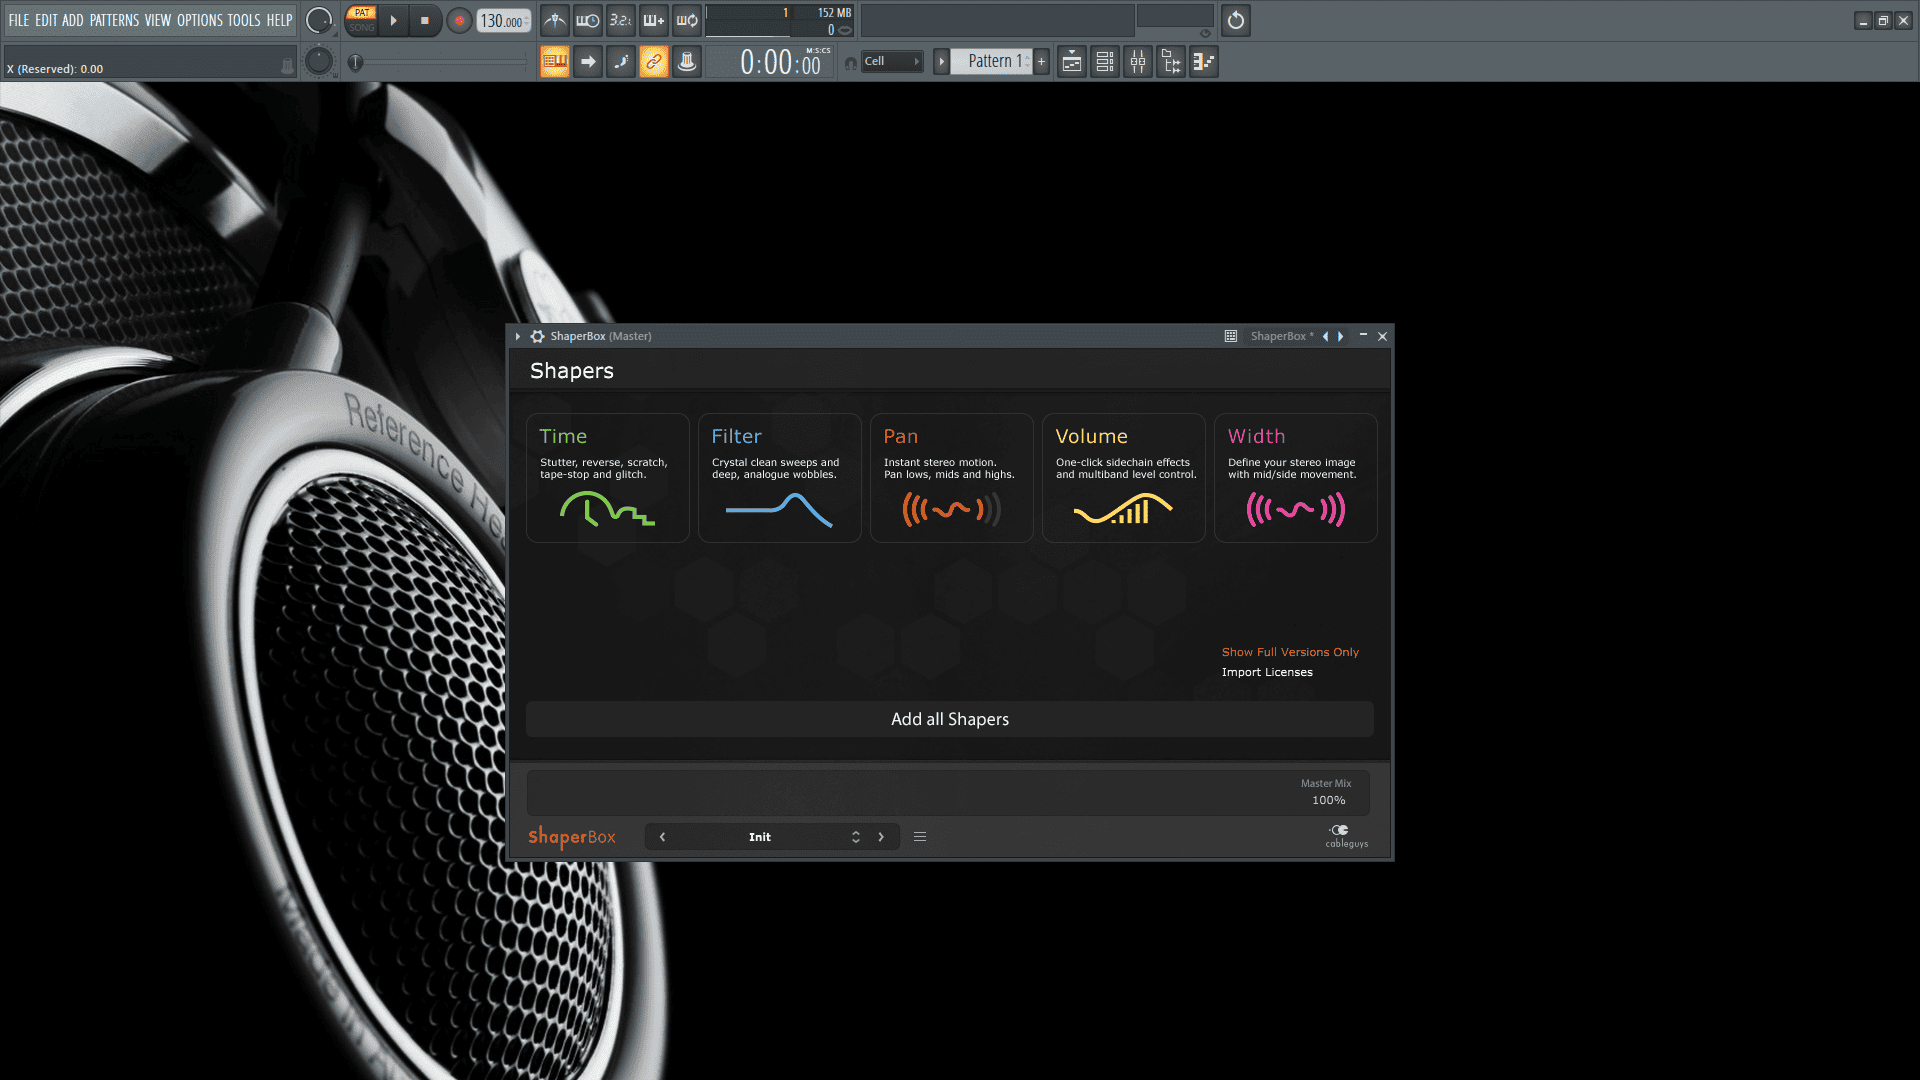Select next preset arrow in ShaperBox title bar
The width and height of the screenshot is (1920, 1080).
1341,337
